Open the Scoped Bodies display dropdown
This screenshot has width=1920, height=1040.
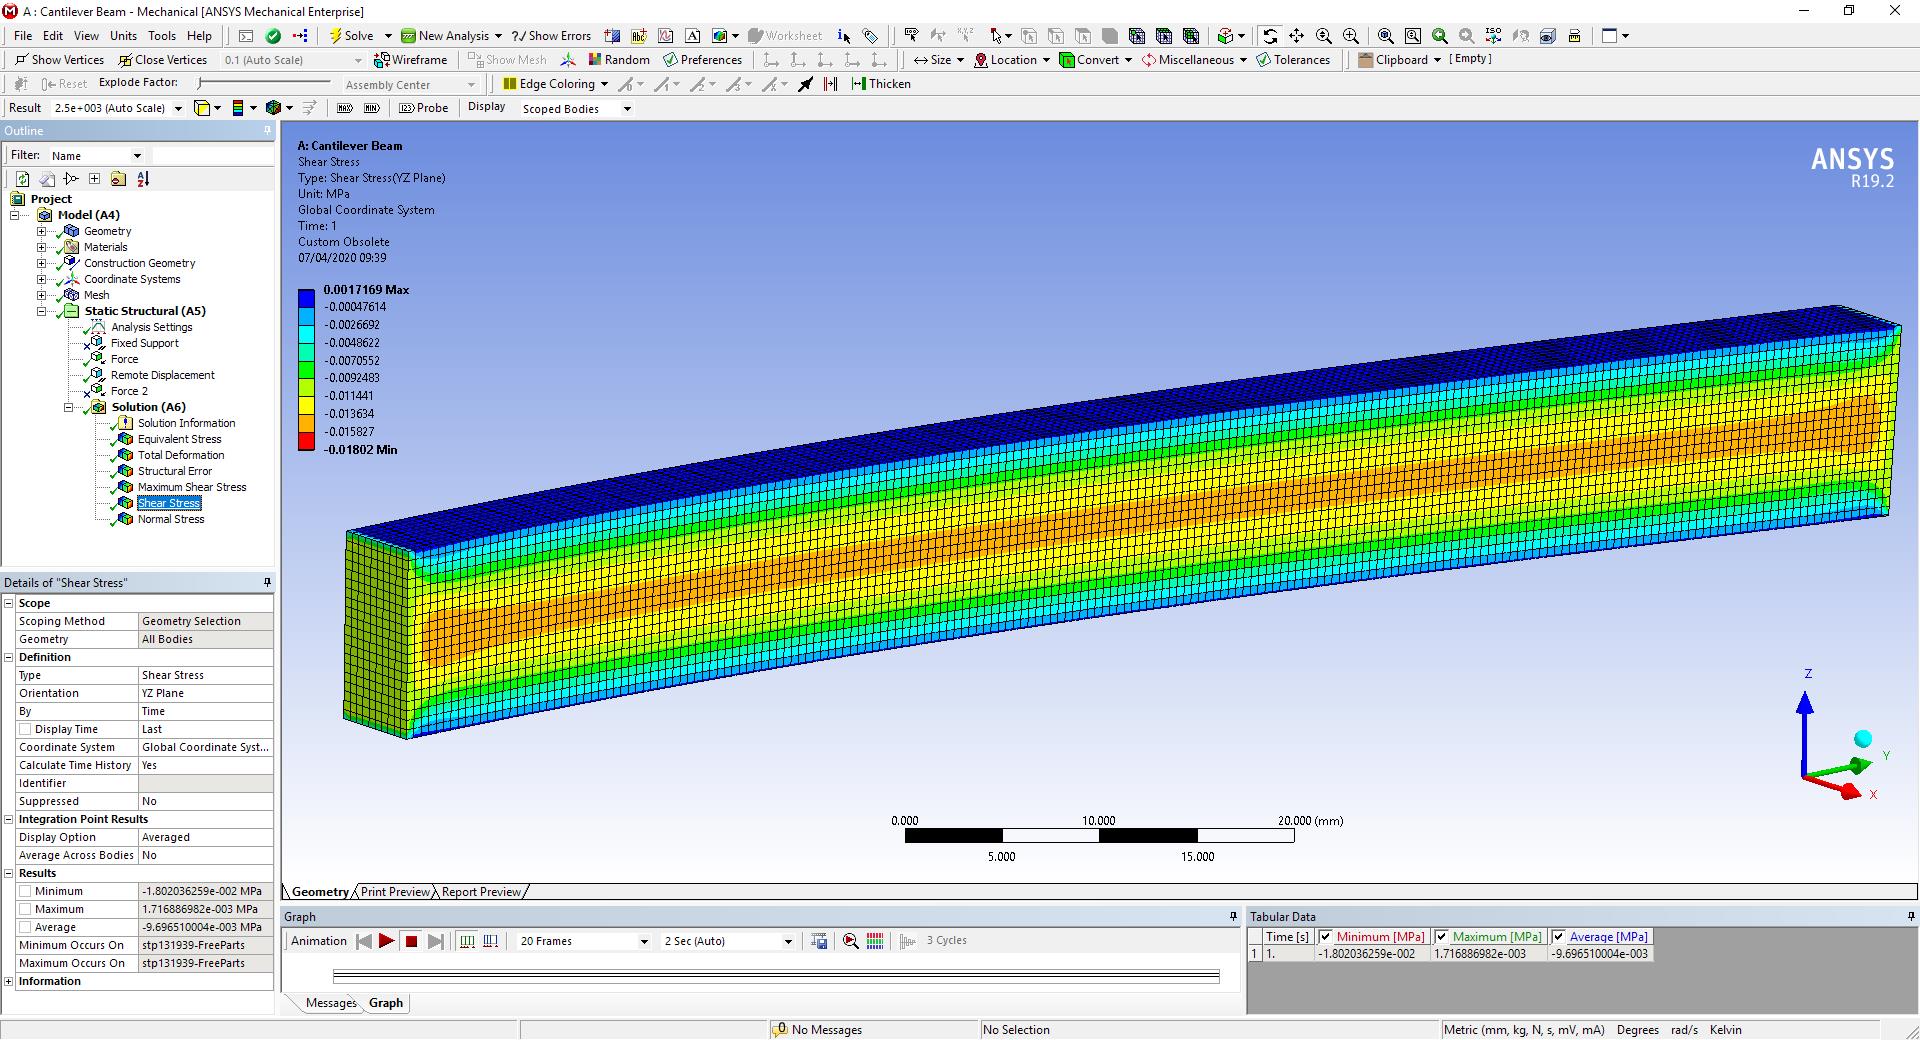pos(627,108)
